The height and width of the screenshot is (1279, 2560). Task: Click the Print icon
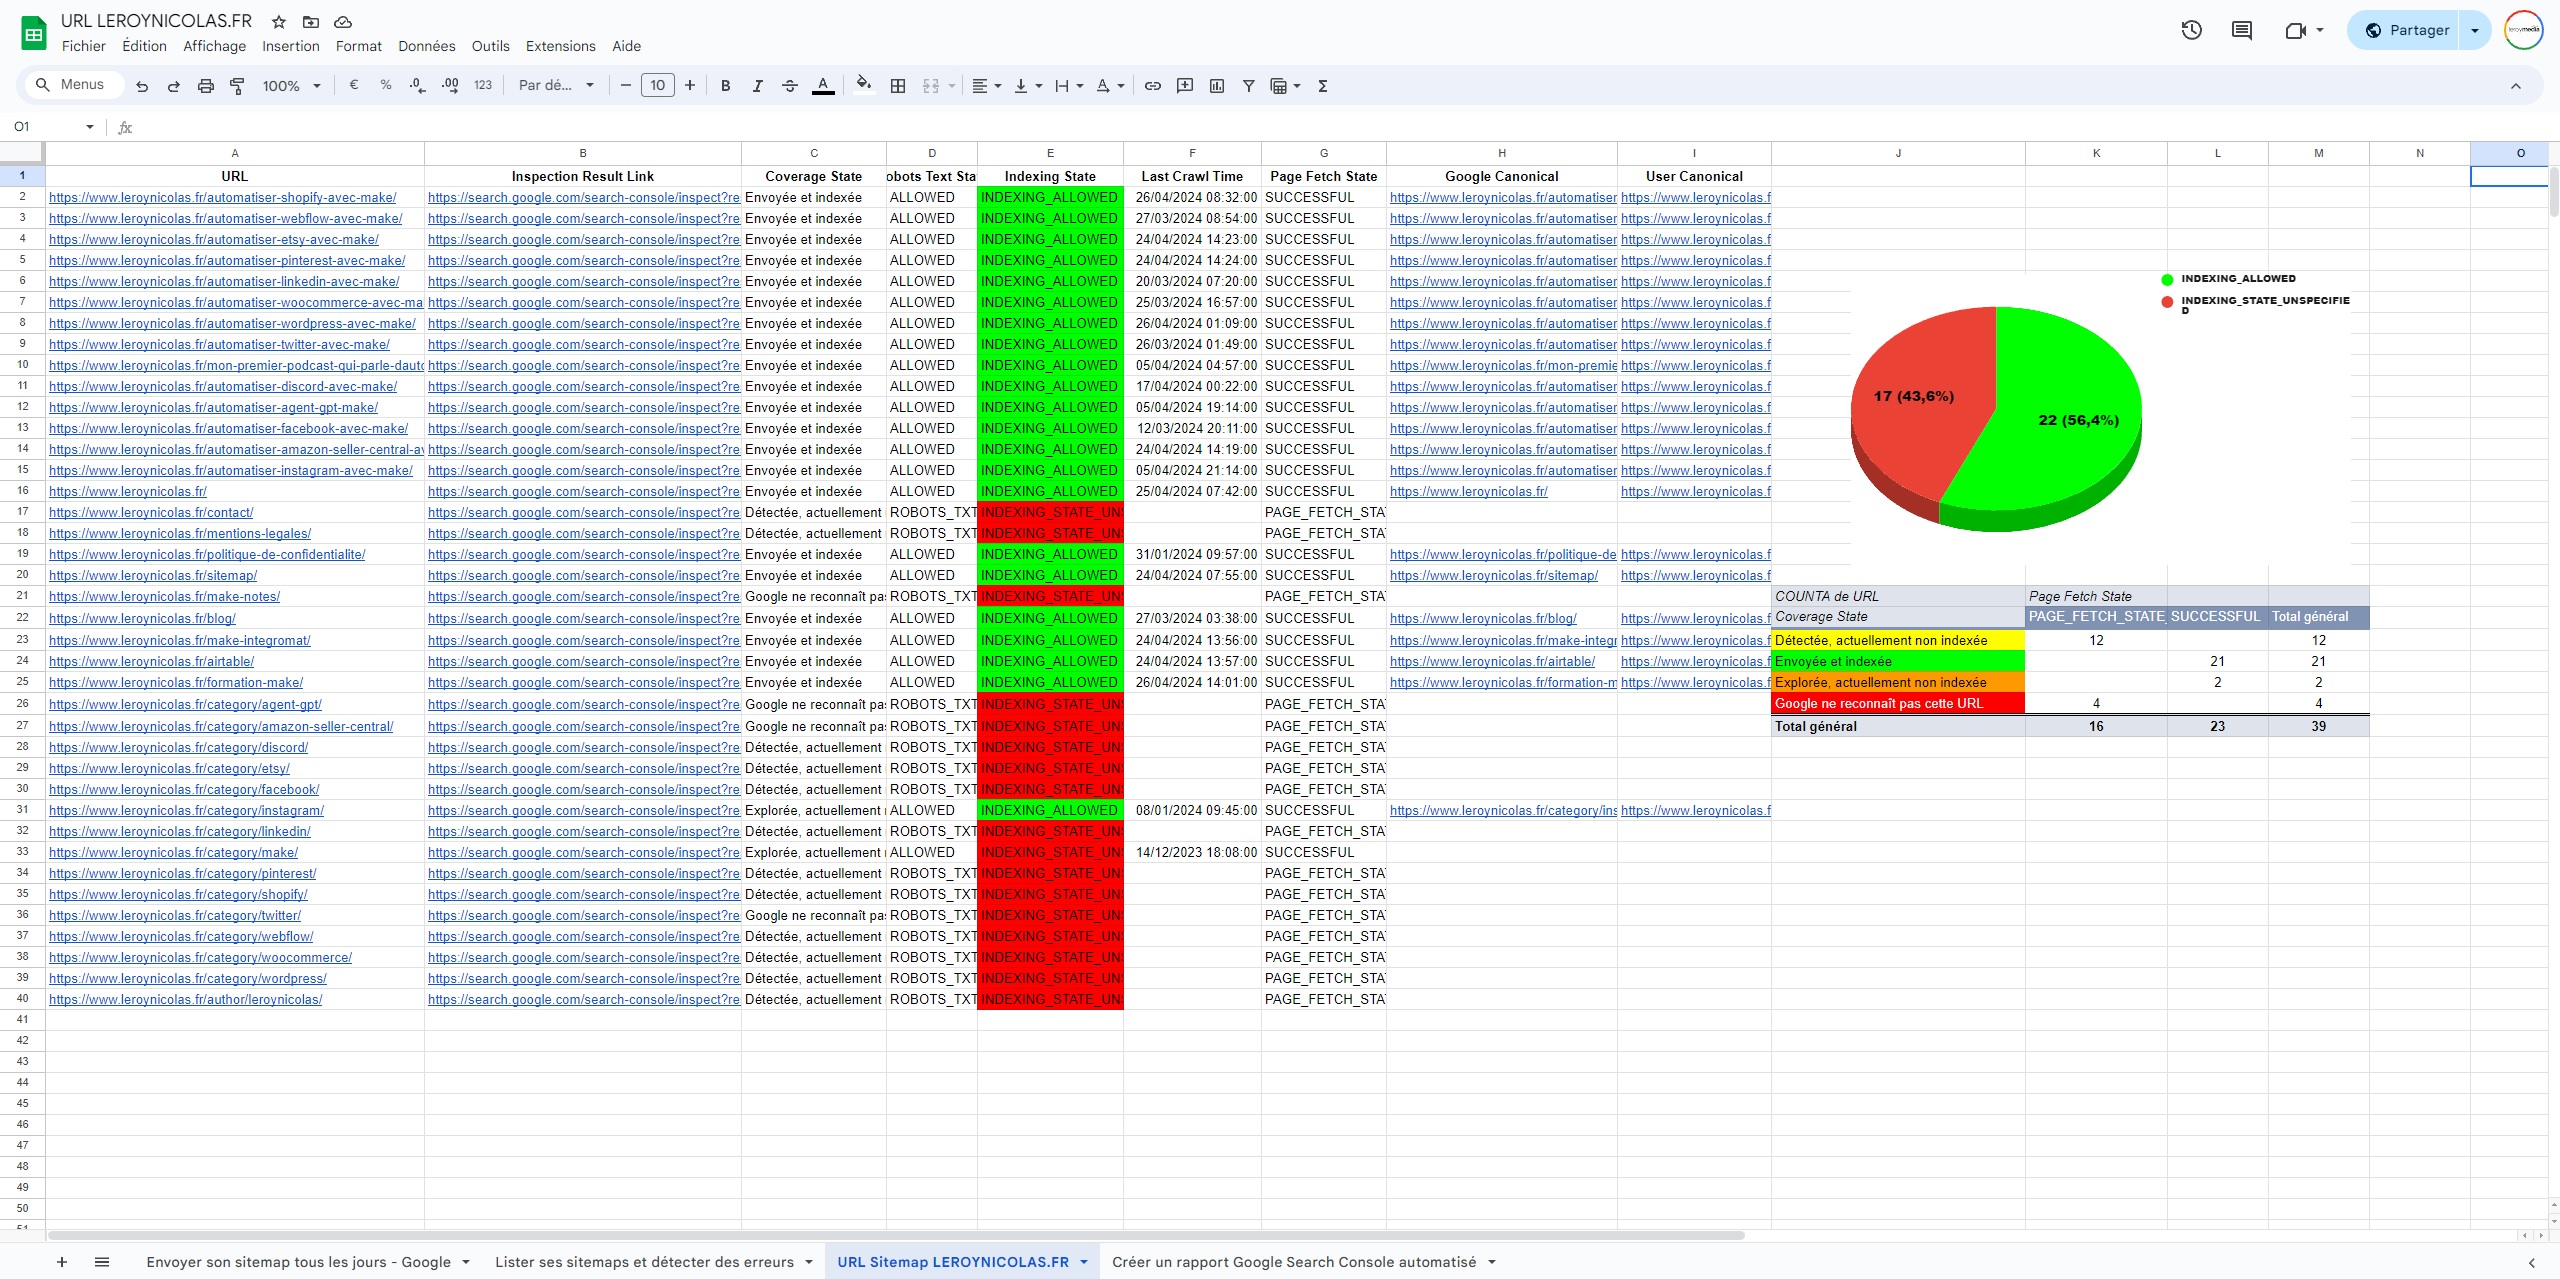pos(206,86)
